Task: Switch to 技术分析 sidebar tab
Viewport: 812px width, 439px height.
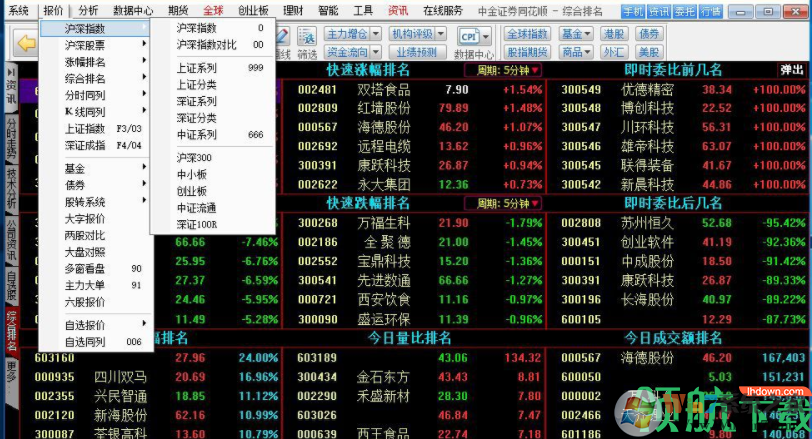Action: point(11,187)
